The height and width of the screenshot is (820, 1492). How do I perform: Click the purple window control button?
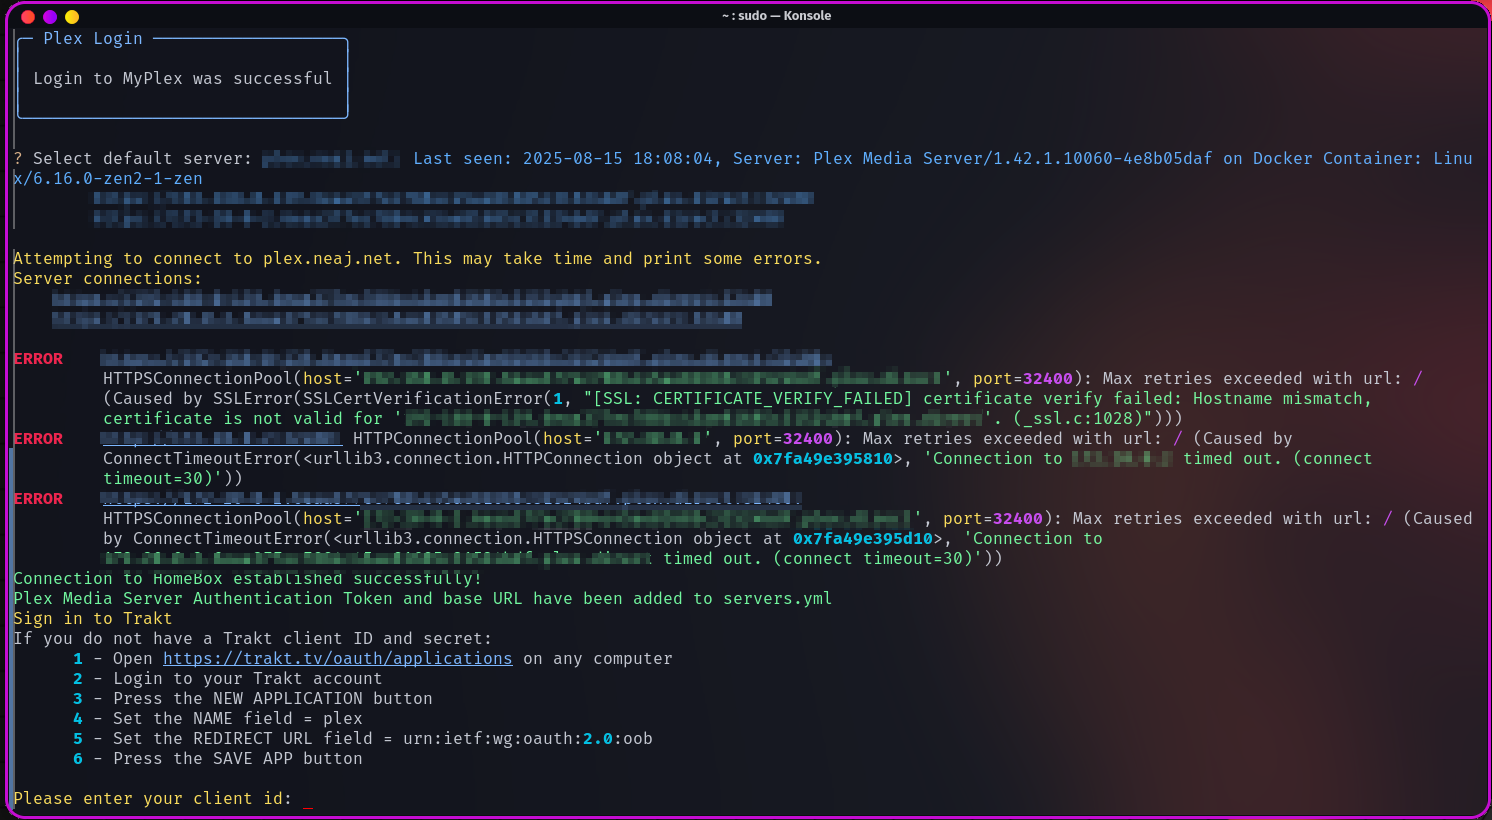tap(50, 17)
